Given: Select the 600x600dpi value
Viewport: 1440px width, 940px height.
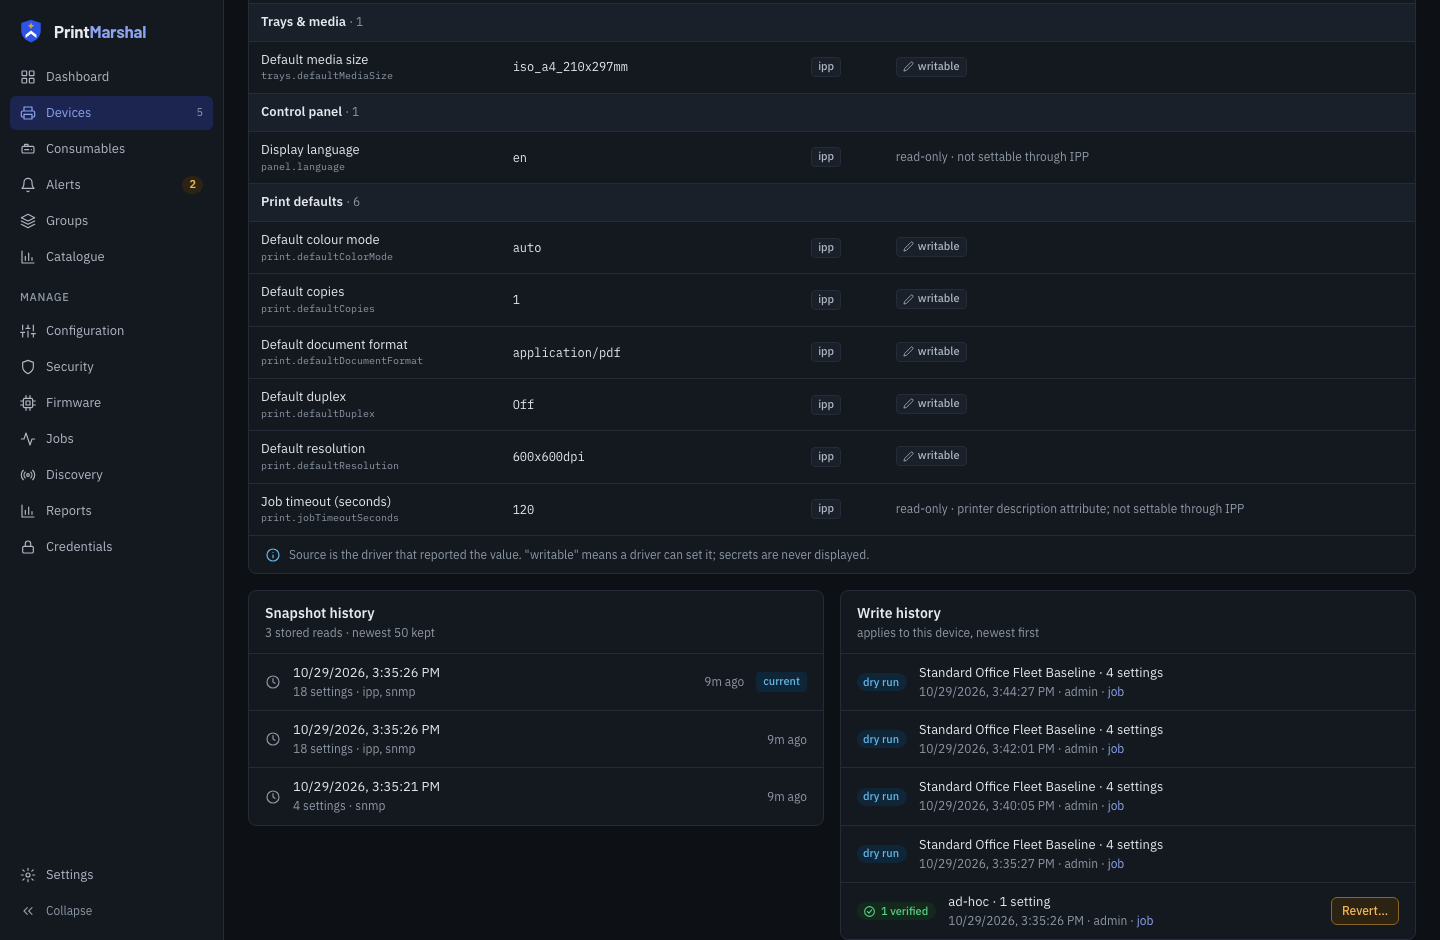Looking at the screenshot, I should coord(549,457).
